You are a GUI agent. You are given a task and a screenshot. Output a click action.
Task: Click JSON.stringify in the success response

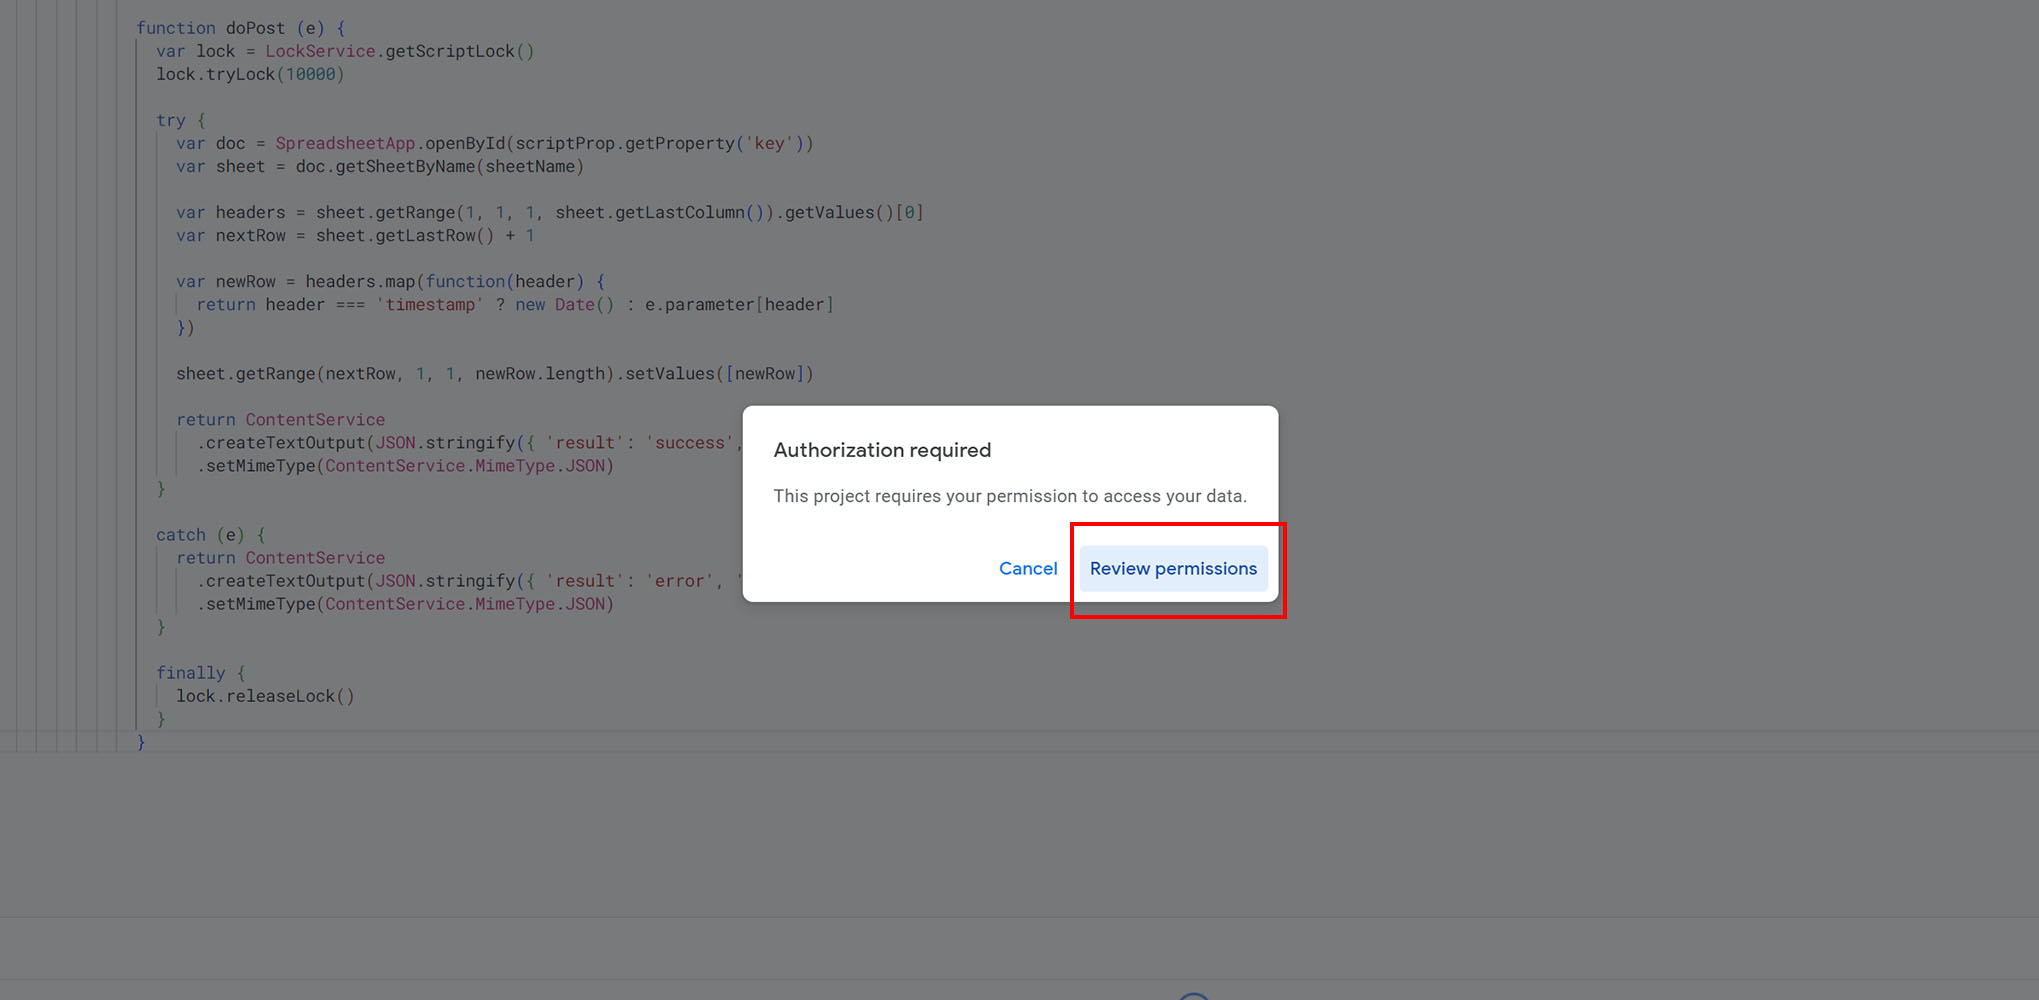tap(452, 442)
